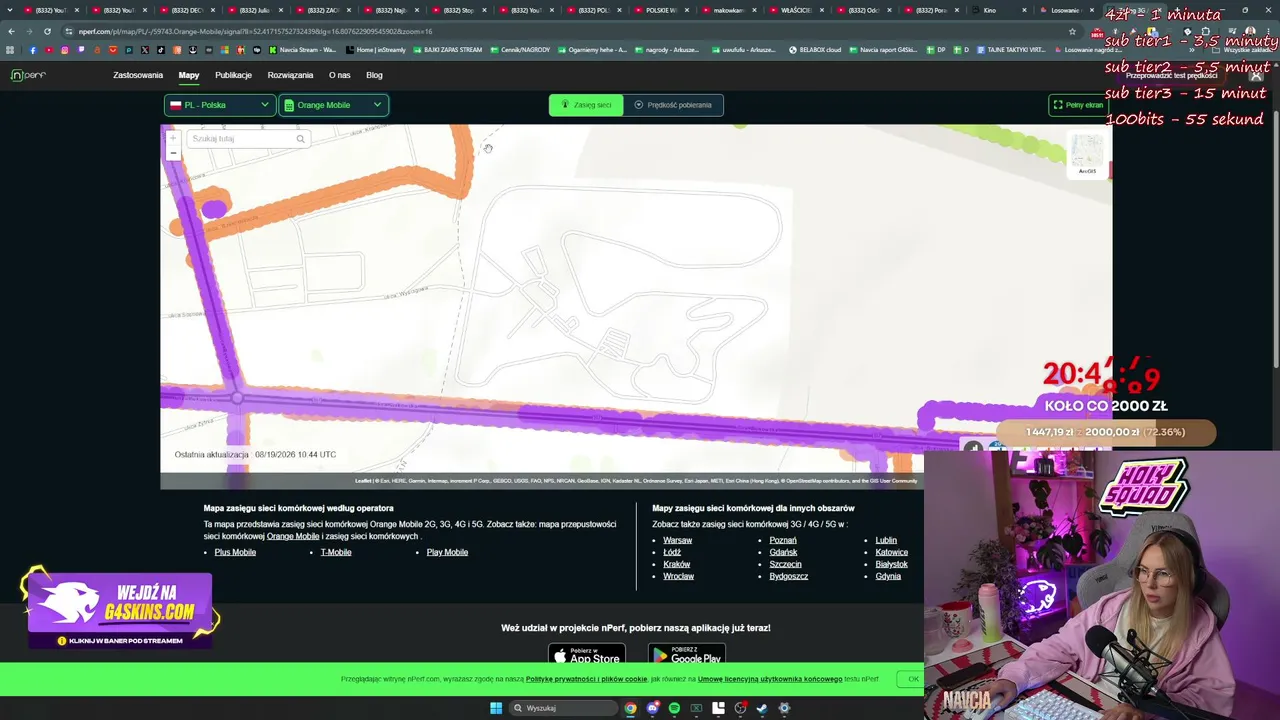1280x720 pixels.
Task: Open the Plus Mobile coverage link
Action: [235, 552]
